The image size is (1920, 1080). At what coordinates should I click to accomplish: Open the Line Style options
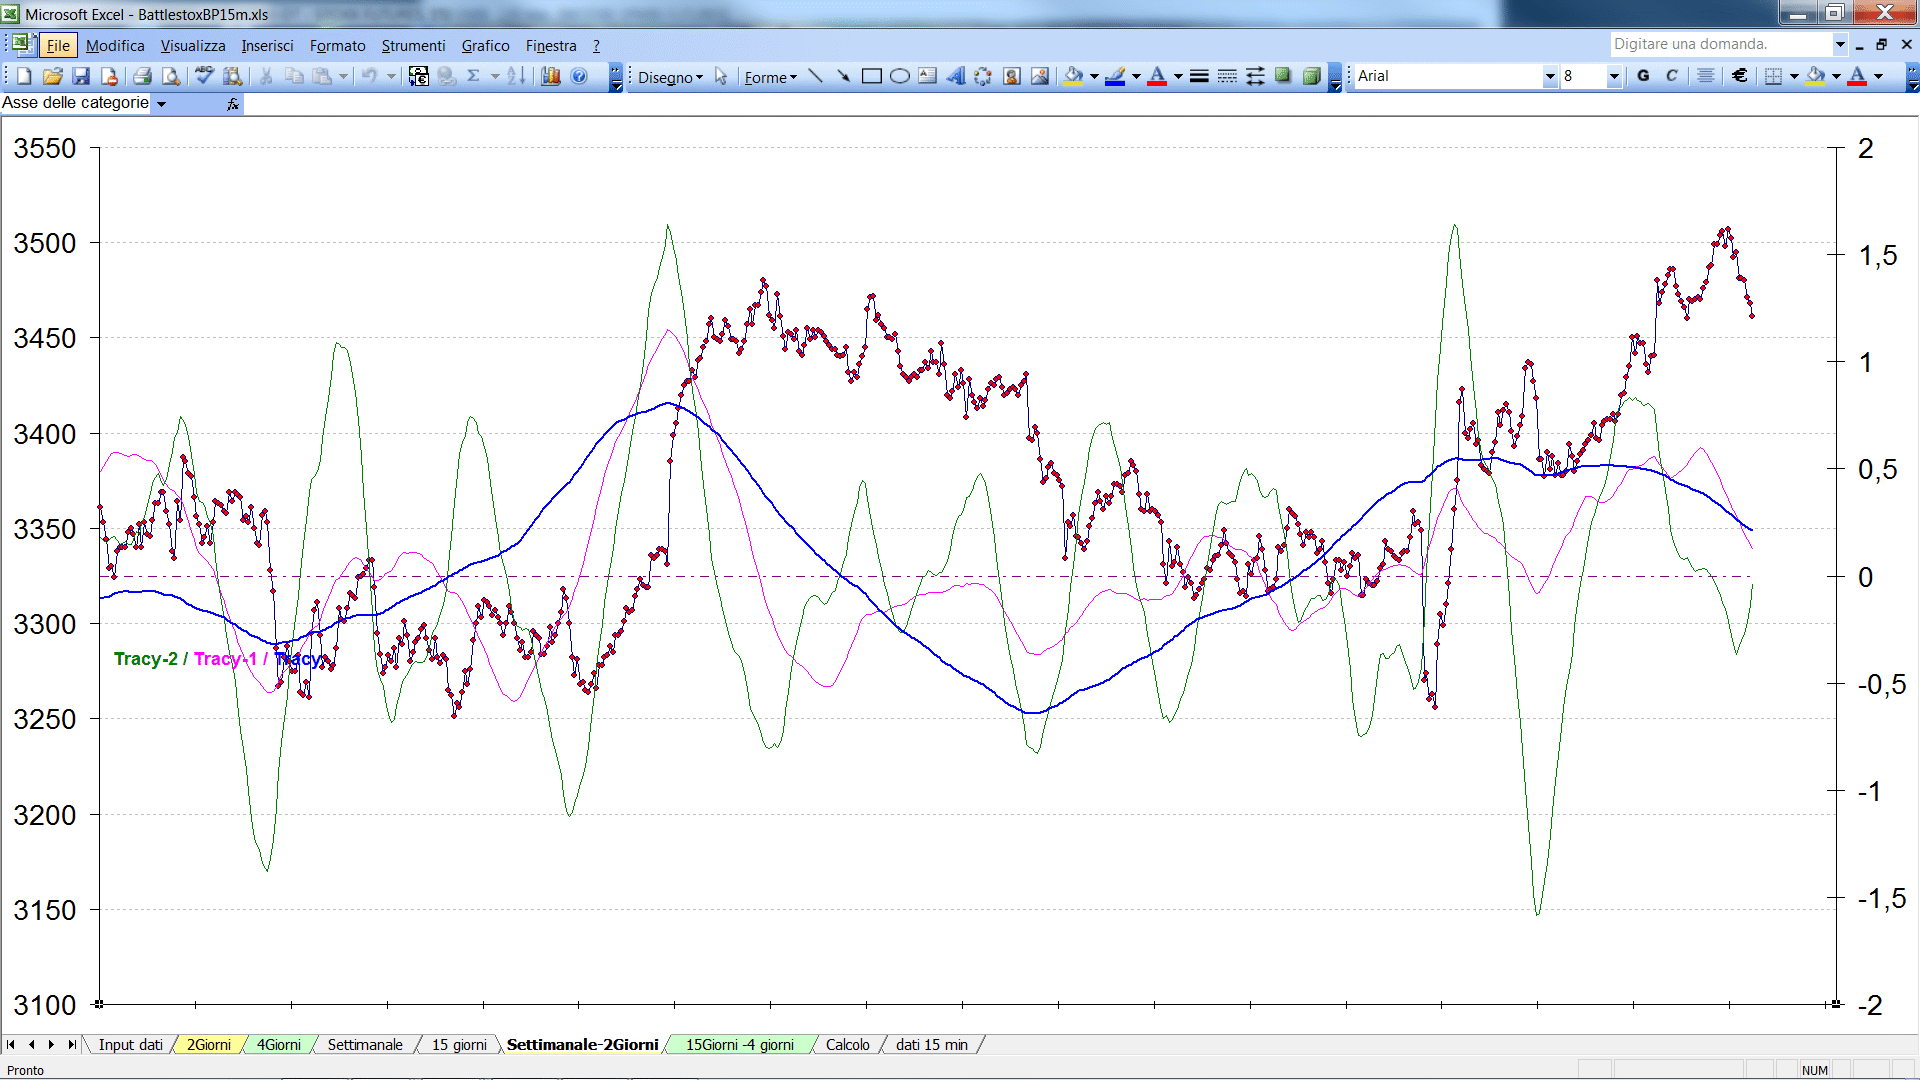tap(1199, 76)
